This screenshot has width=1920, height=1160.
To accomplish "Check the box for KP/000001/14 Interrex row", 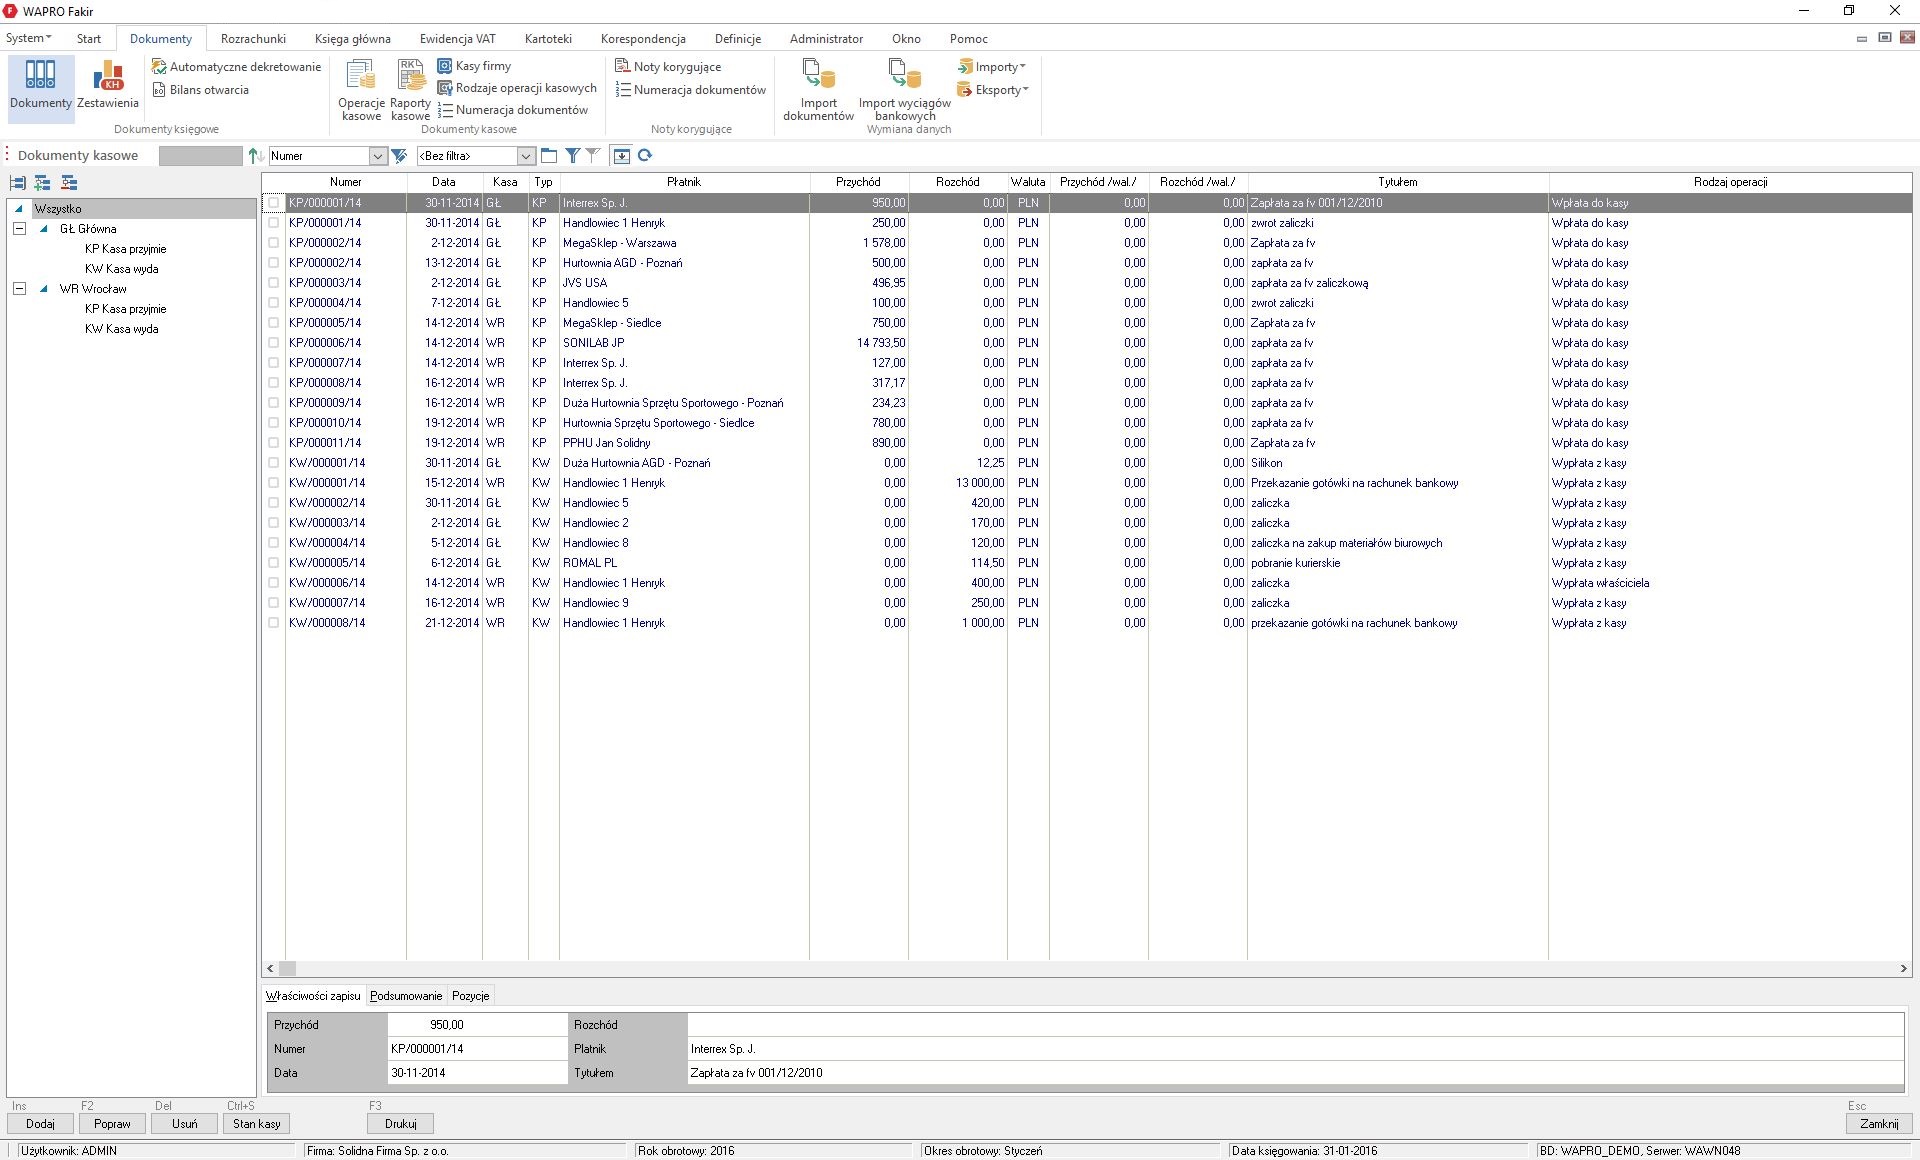I will pyautogui.click(x=273, y=203).
